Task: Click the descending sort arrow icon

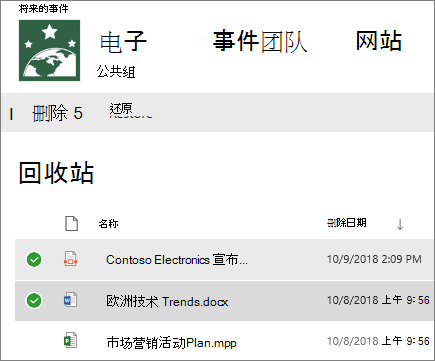Action: 400,224
